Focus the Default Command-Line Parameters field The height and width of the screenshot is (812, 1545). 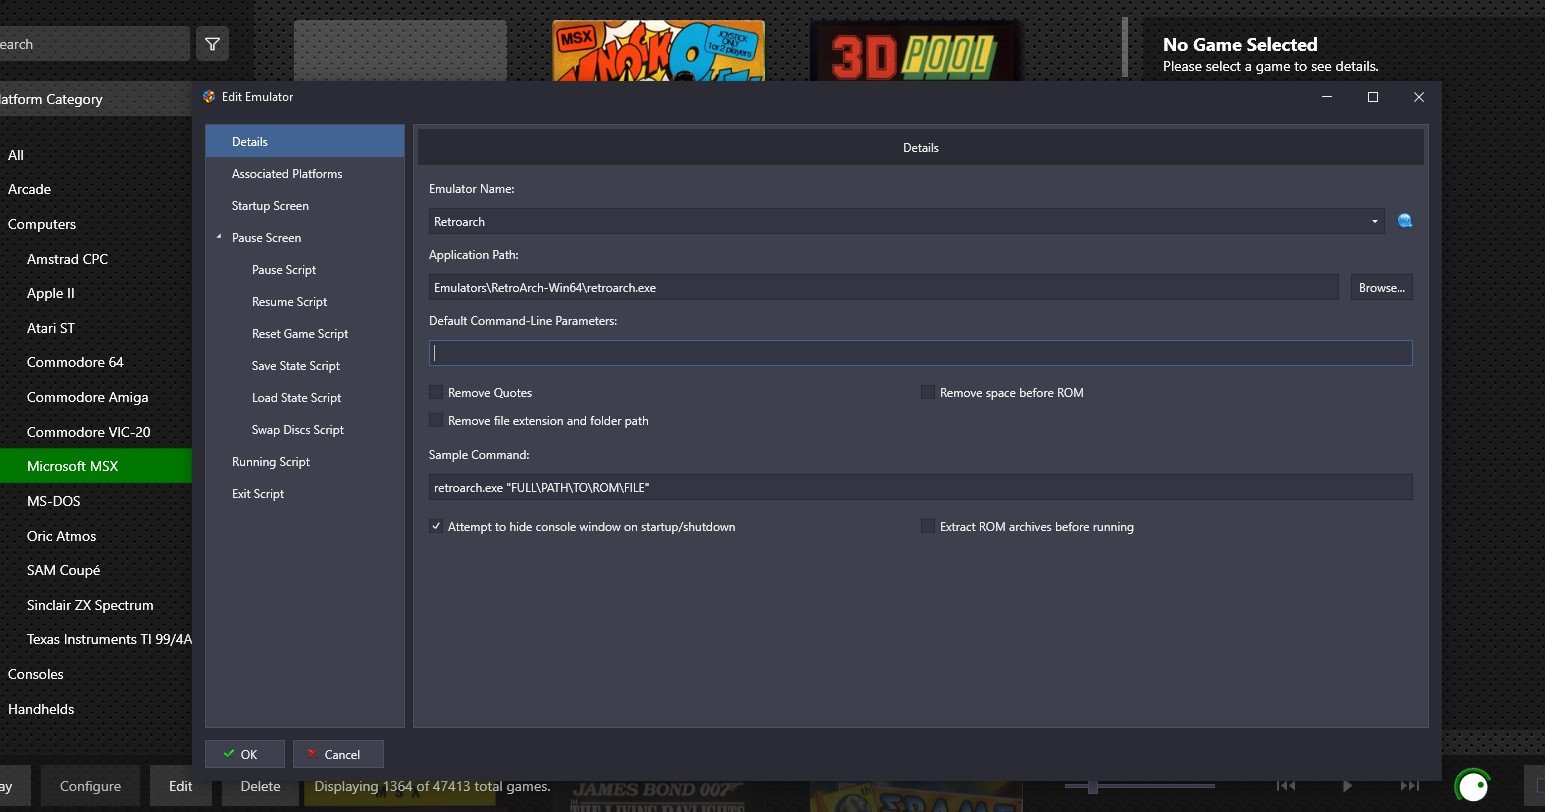[x=920, y=353]
